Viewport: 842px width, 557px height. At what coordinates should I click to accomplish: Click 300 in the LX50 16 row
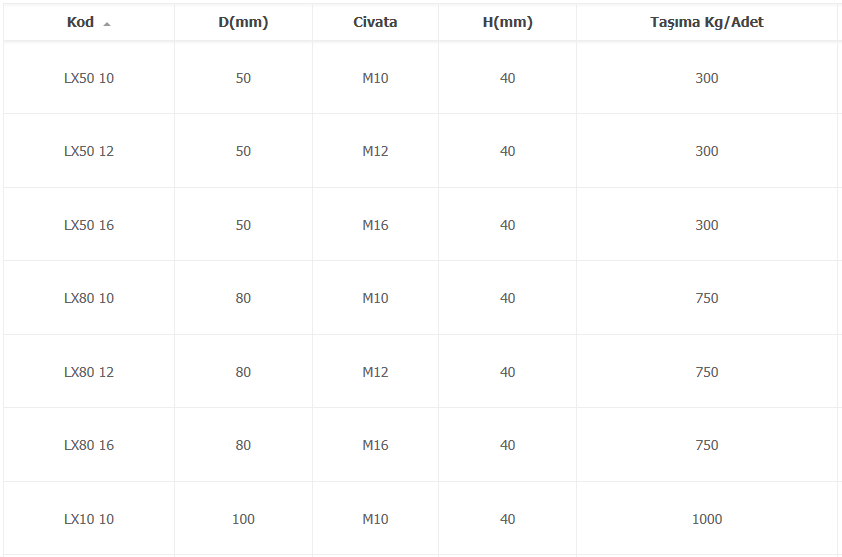pyautogui.click(x=707, y=225)
